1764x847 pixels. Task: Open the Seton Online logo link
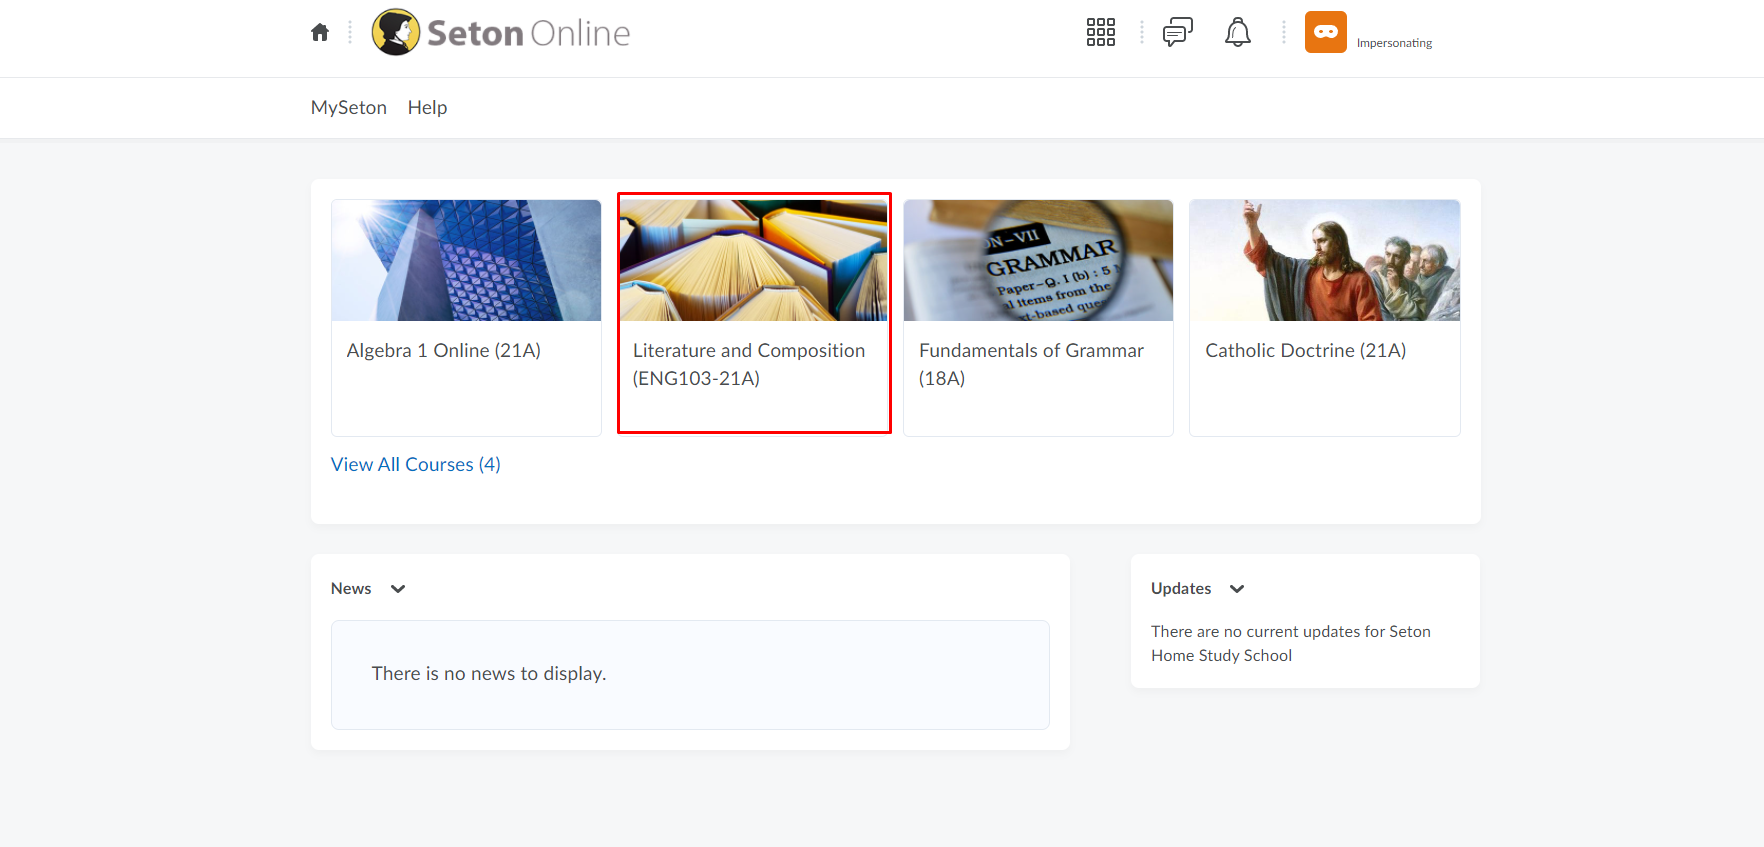[x=501, y=32]
